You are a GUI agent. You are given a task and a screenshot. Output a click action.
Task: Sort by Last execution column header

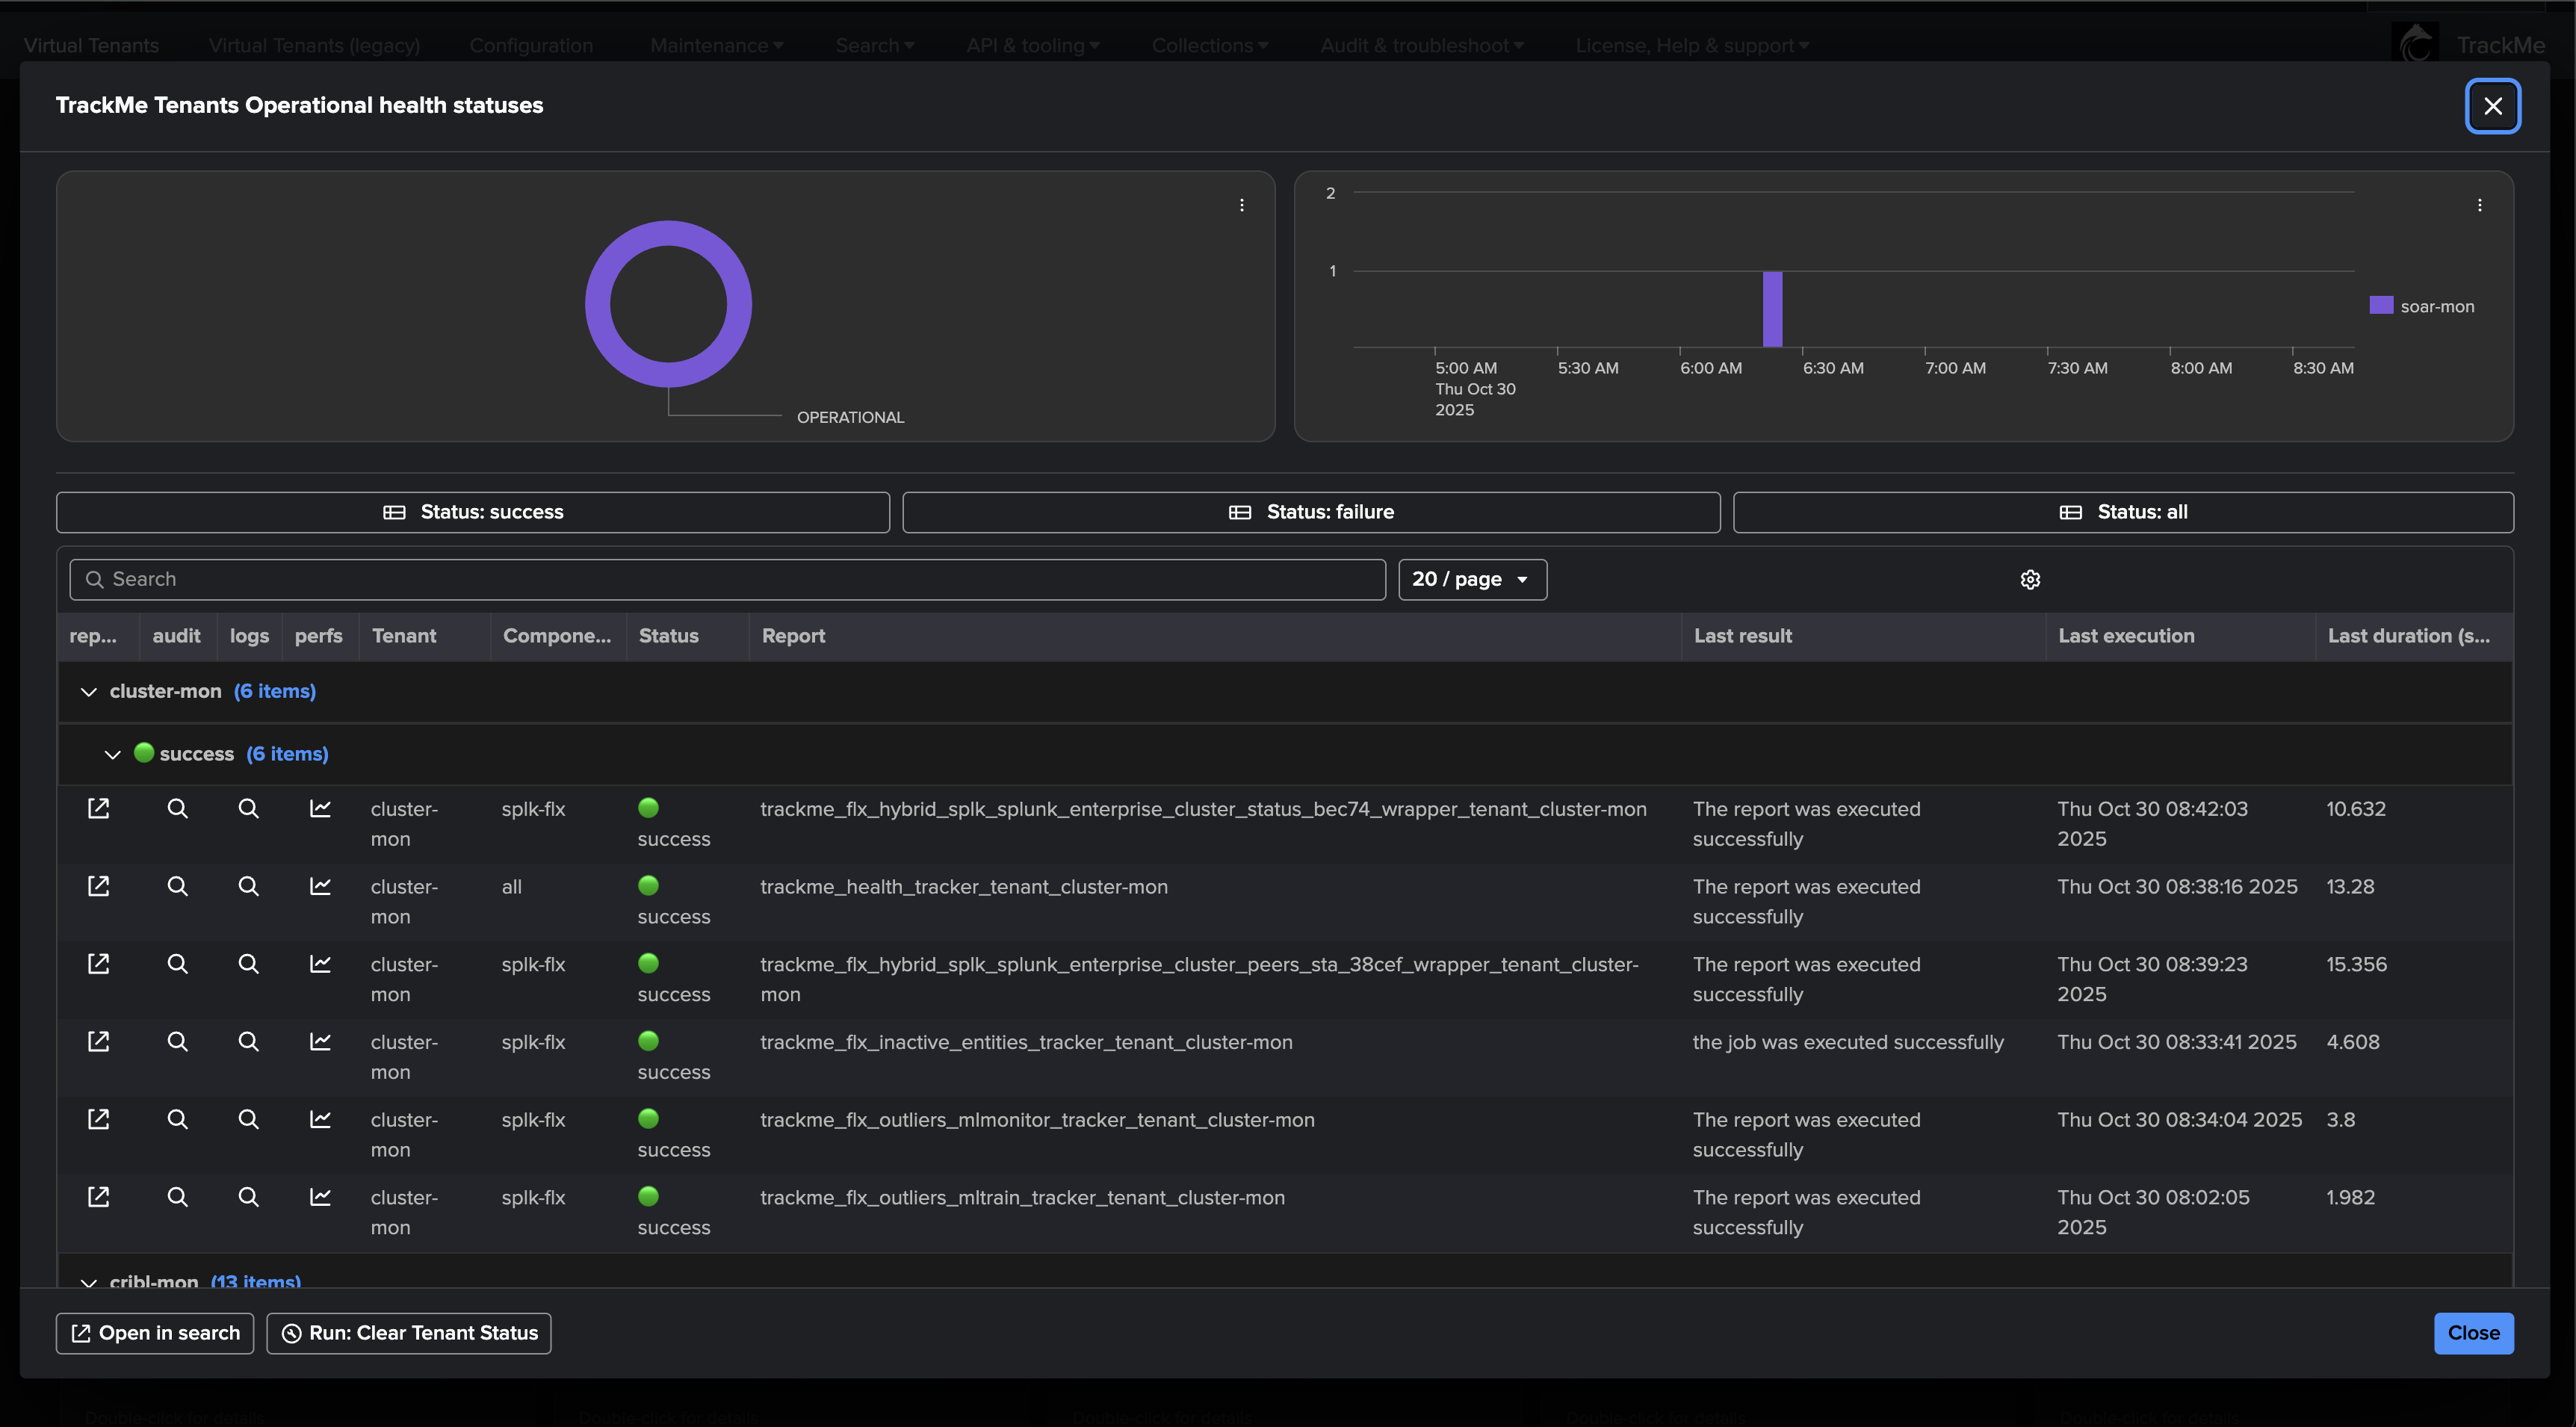coord(2126,636)
